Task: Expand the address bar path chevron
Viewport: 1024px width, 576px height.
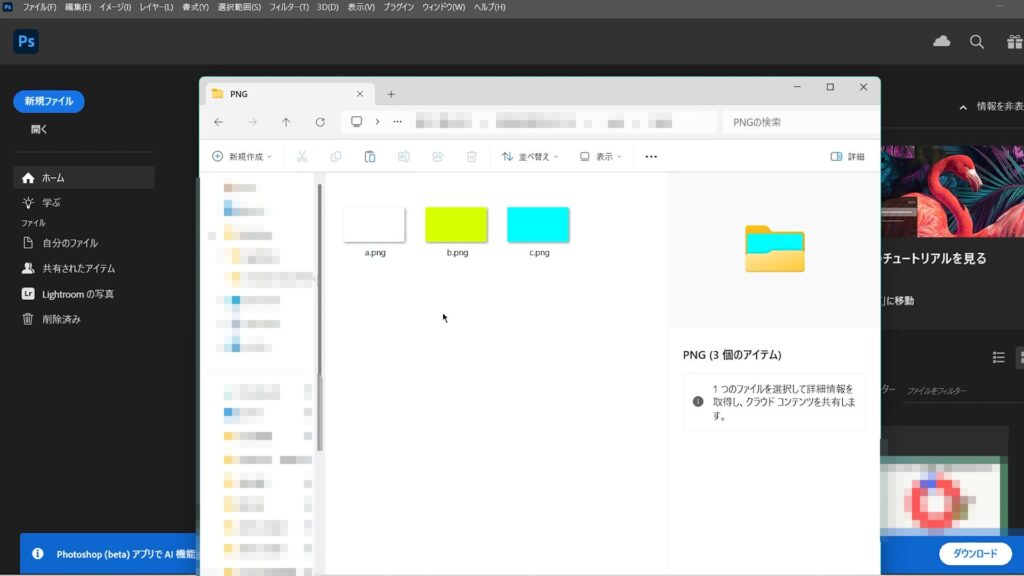Action: 377,122
